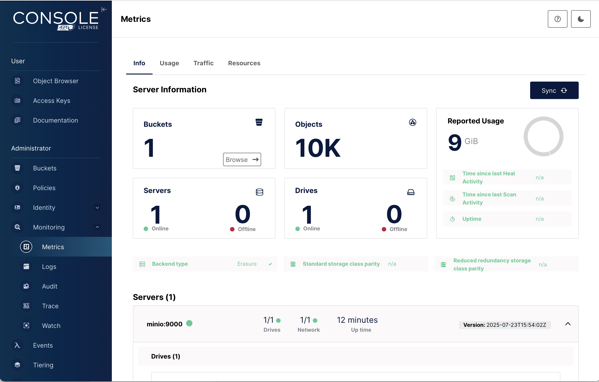
Task: Switch to the Resources tab
Action: tap(244, 63)
